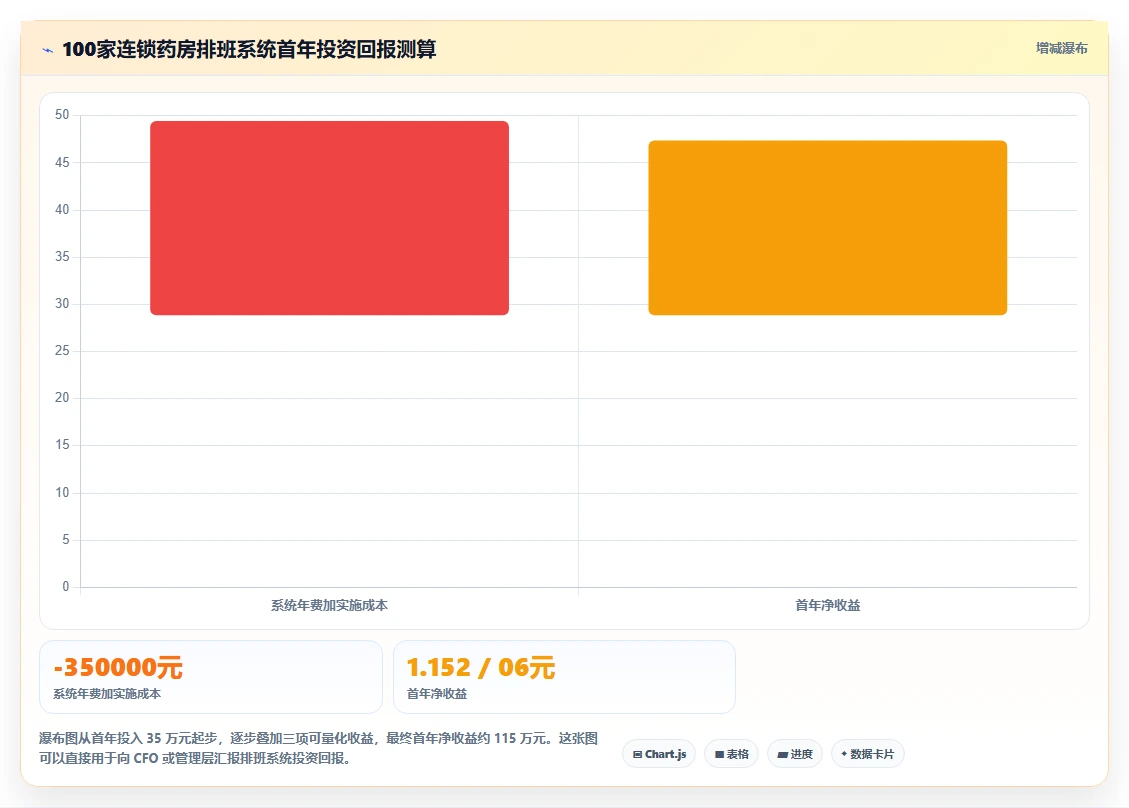Select the 数据卡片 tag chip

click(868, 754)
